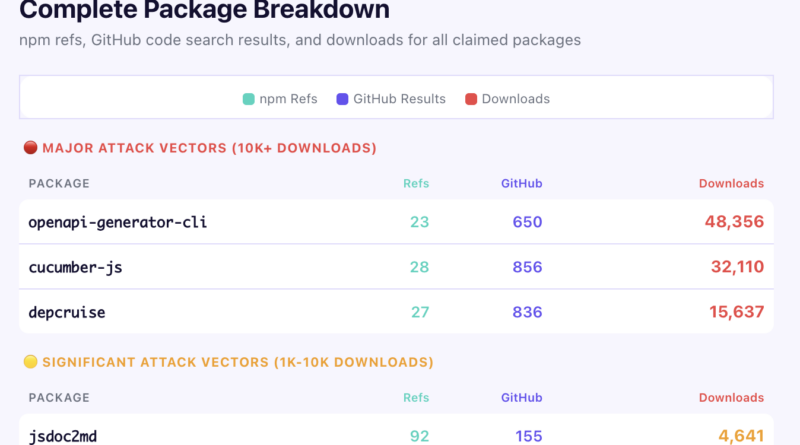Open the depcruise package entry
Screen dimensions: 800x445
(67, 312)
